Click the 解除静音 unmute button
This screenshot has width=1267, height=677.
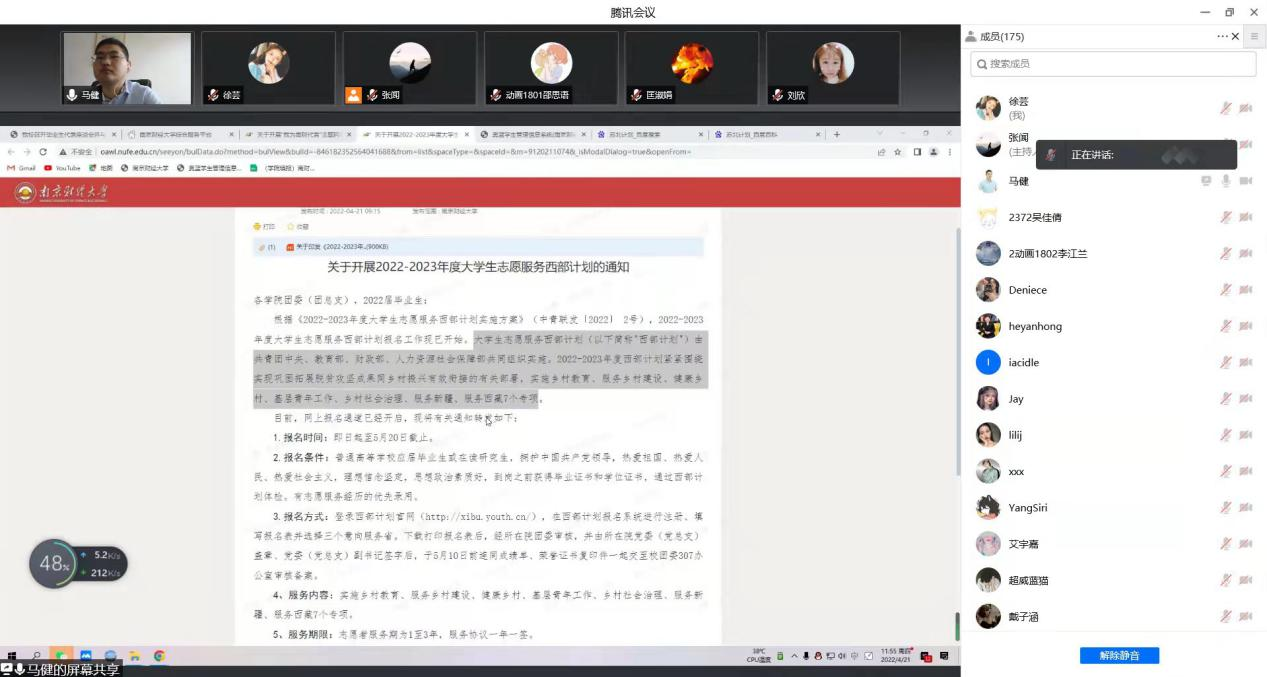coord(1119,655)
